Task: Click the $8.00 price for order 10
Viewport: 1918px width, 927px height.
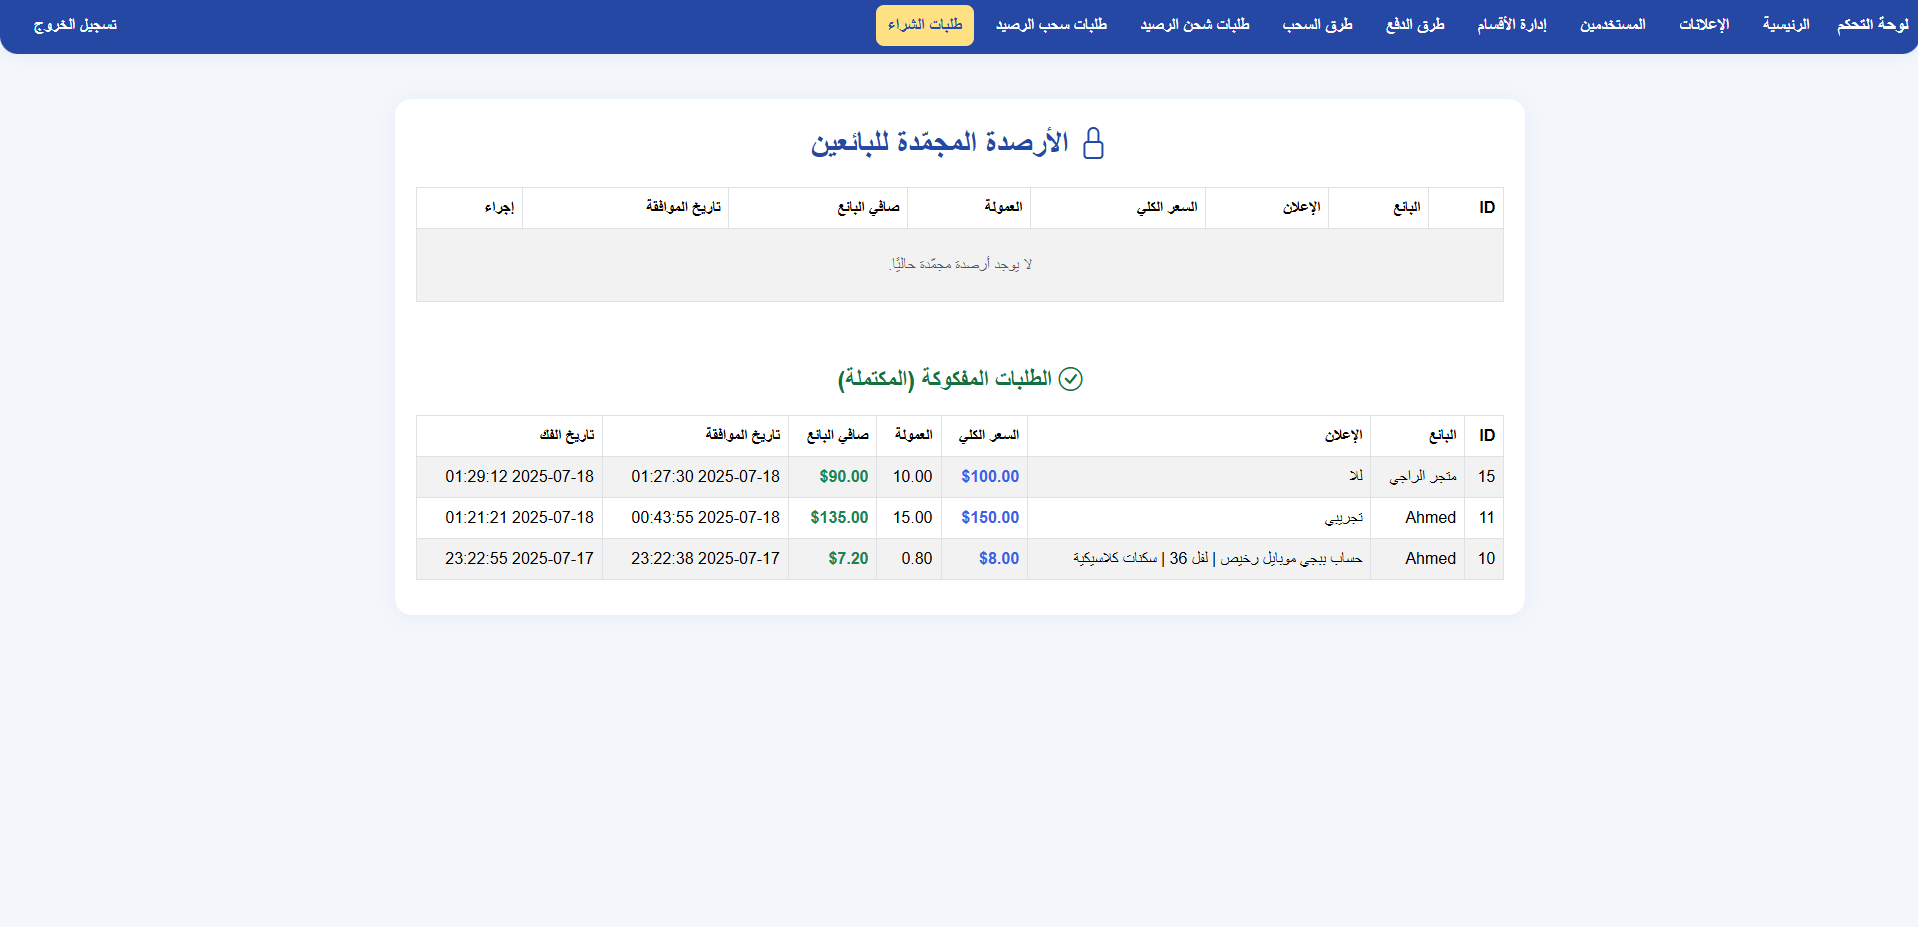Action: (x=998, y=559)
